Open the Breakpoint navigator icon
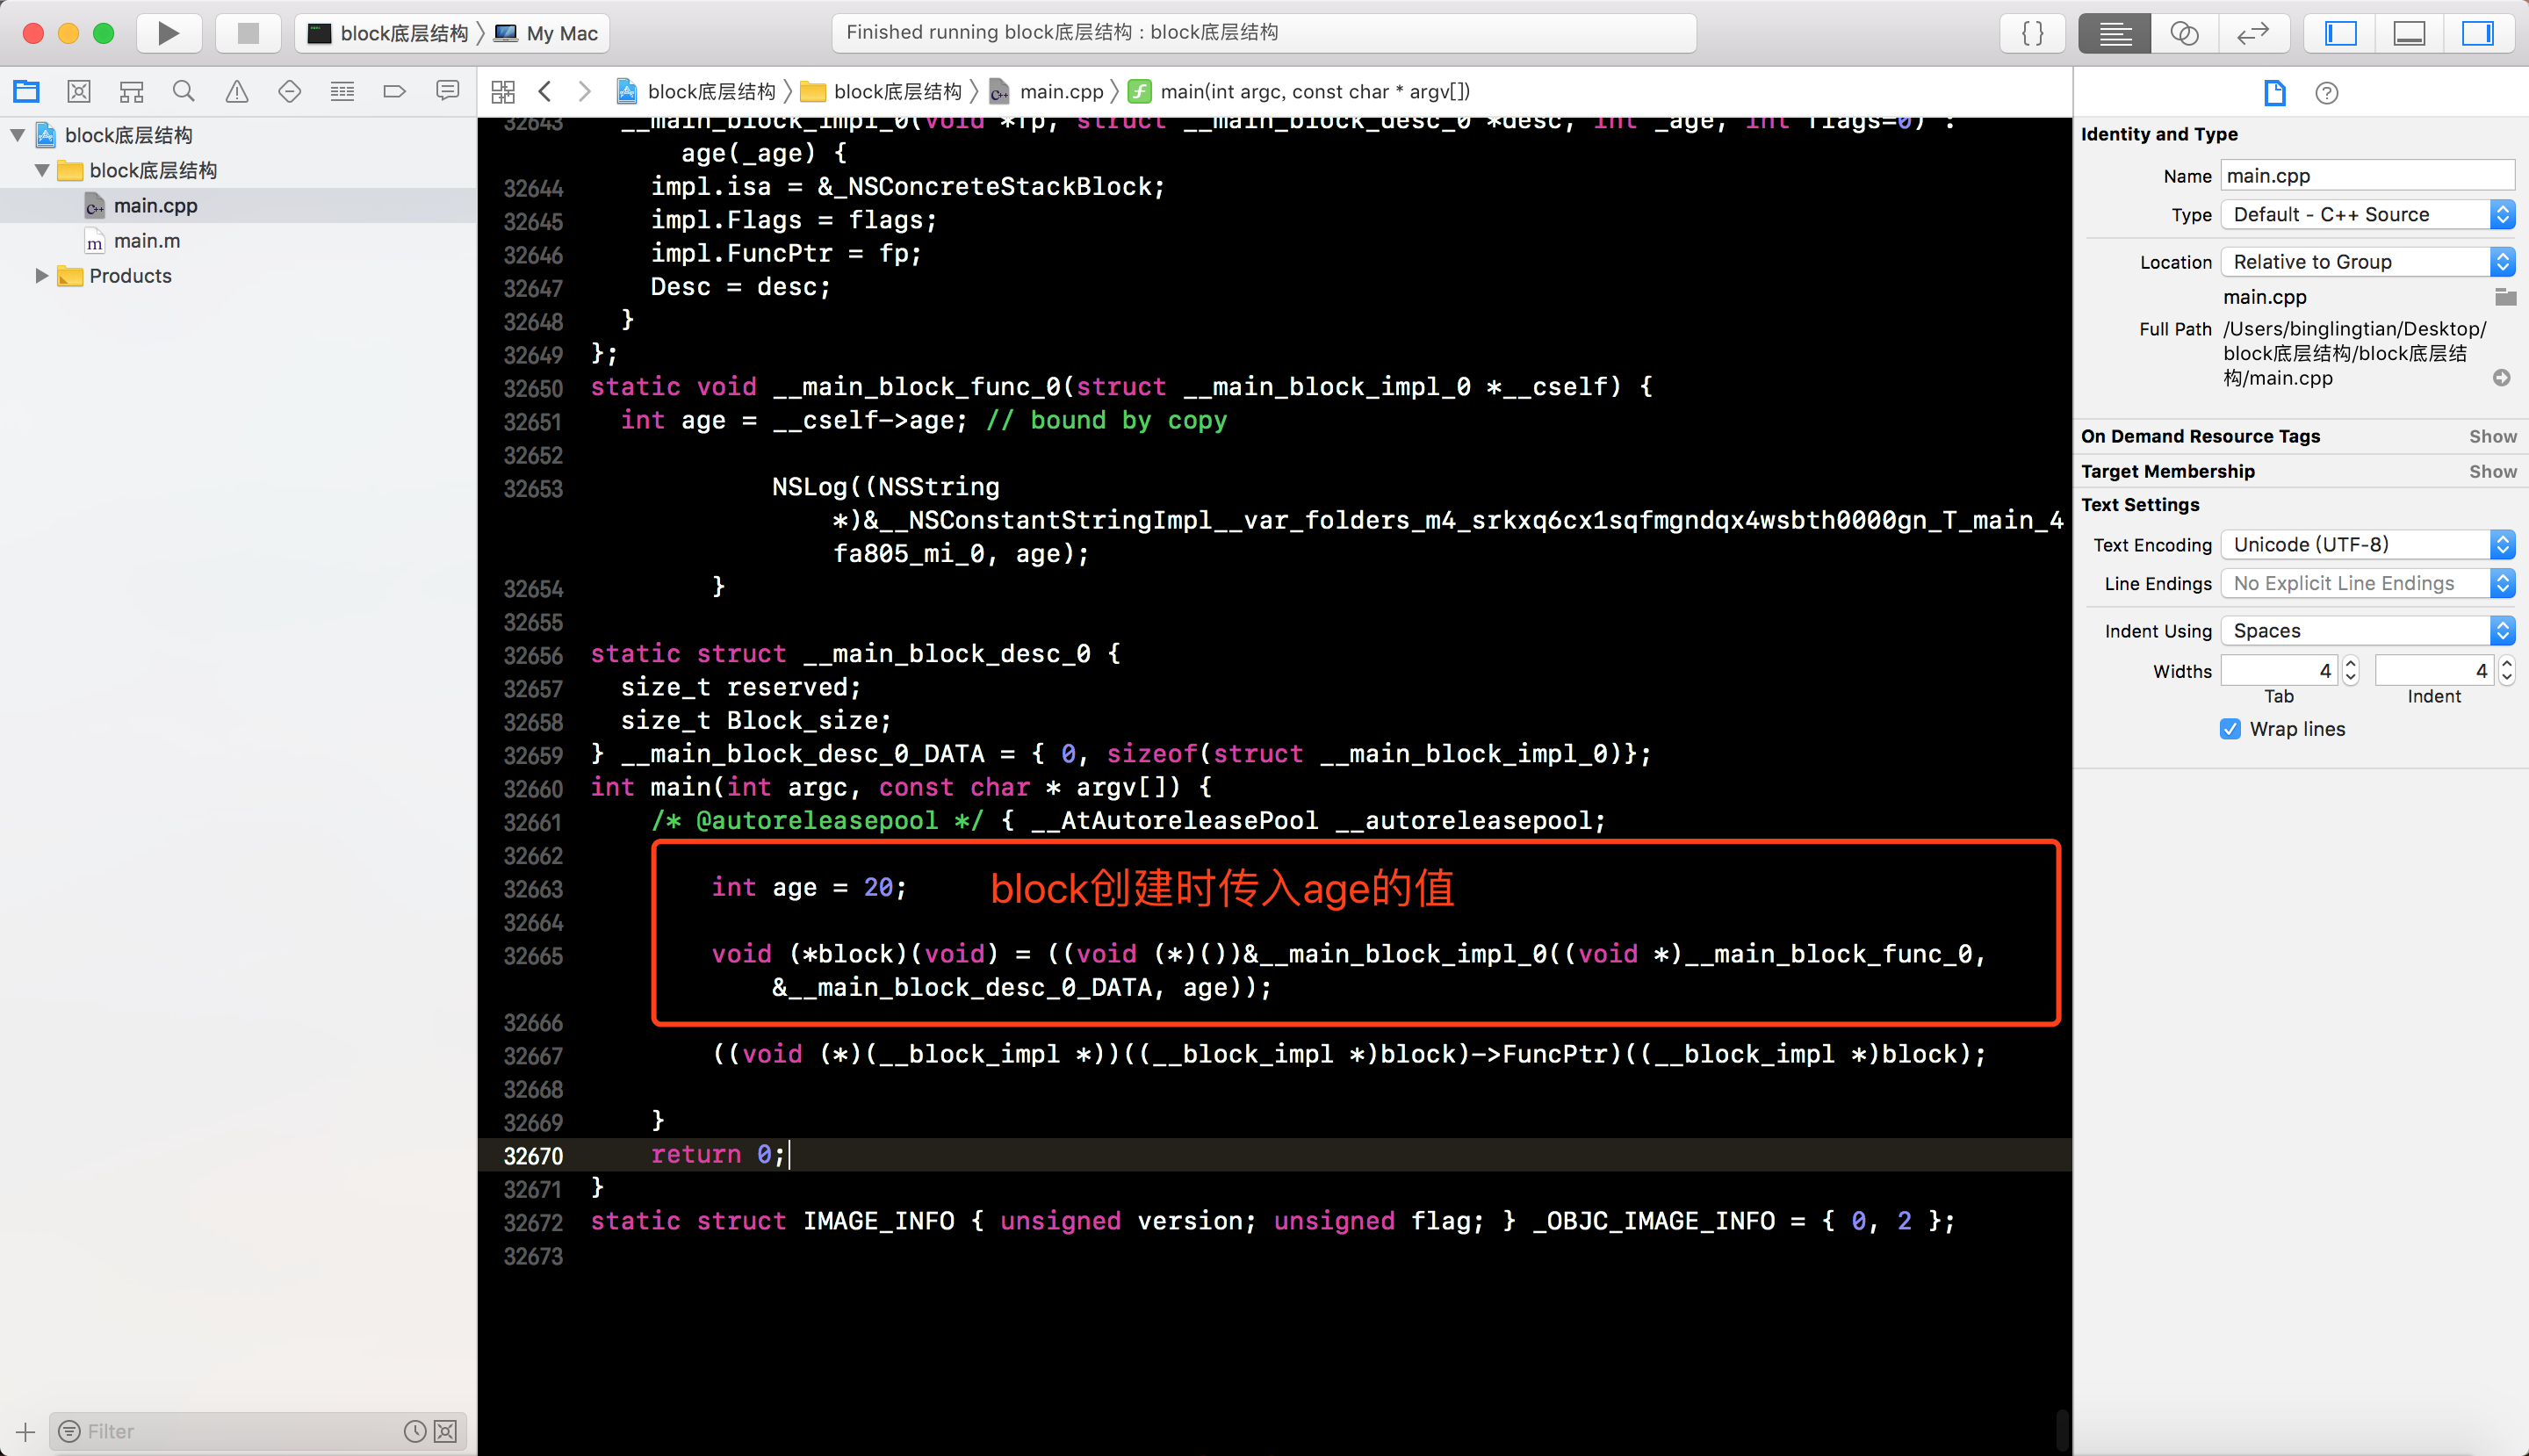Screen dimensions: 2529x1456 (394, 92)
